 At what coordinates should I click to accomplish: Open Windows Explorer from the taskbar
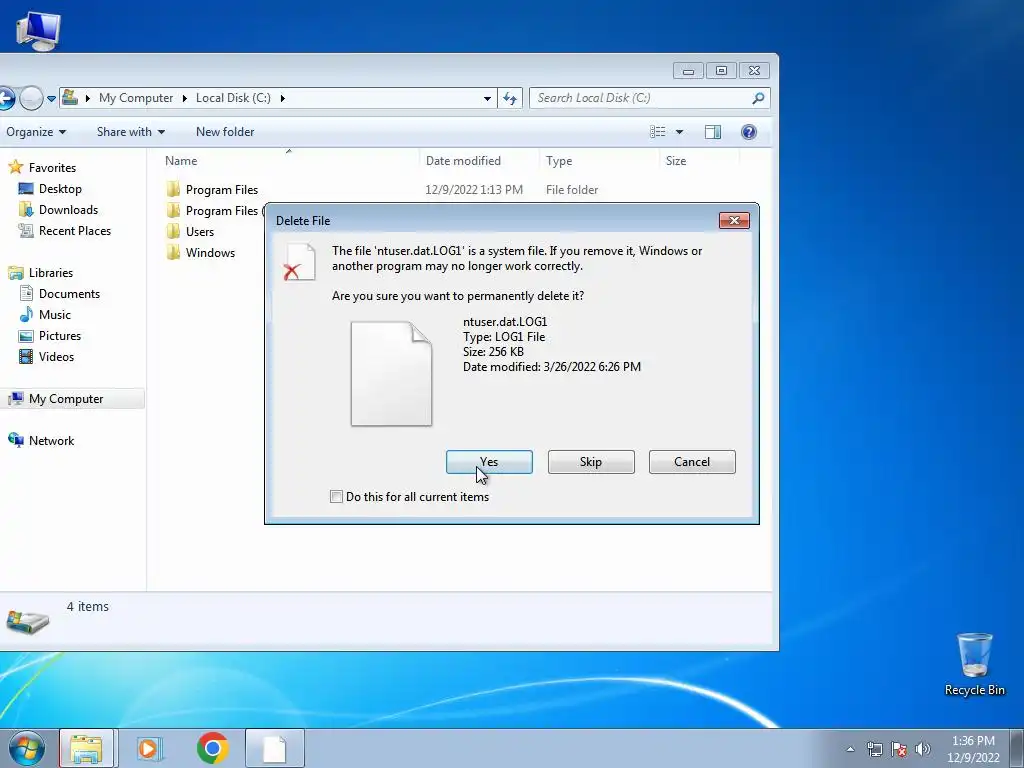pyautogui.click(x=86, y=748)
